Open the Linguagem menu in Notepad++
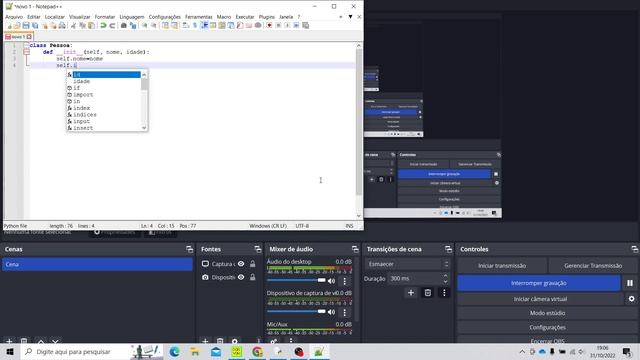Screen dimensions: 640x360 132,17
